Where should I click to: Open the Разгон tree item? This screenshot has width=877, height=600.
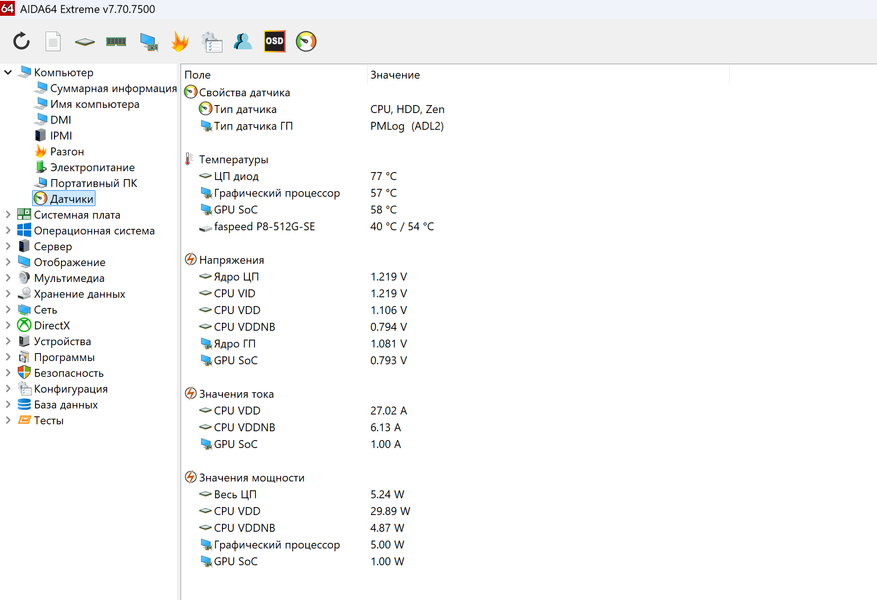click(67, 152)
